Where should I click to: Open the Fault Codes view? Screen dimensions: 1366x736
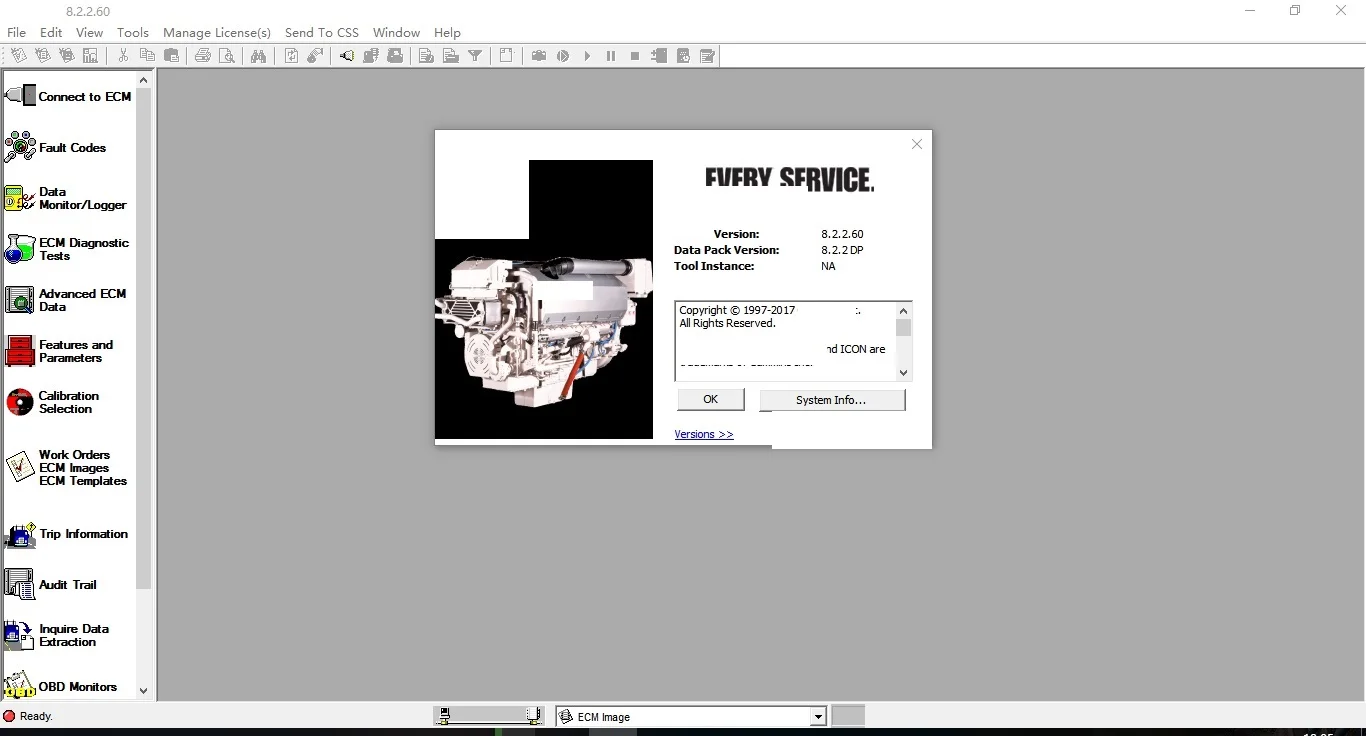pyautogui.click(x=56, y=148)
